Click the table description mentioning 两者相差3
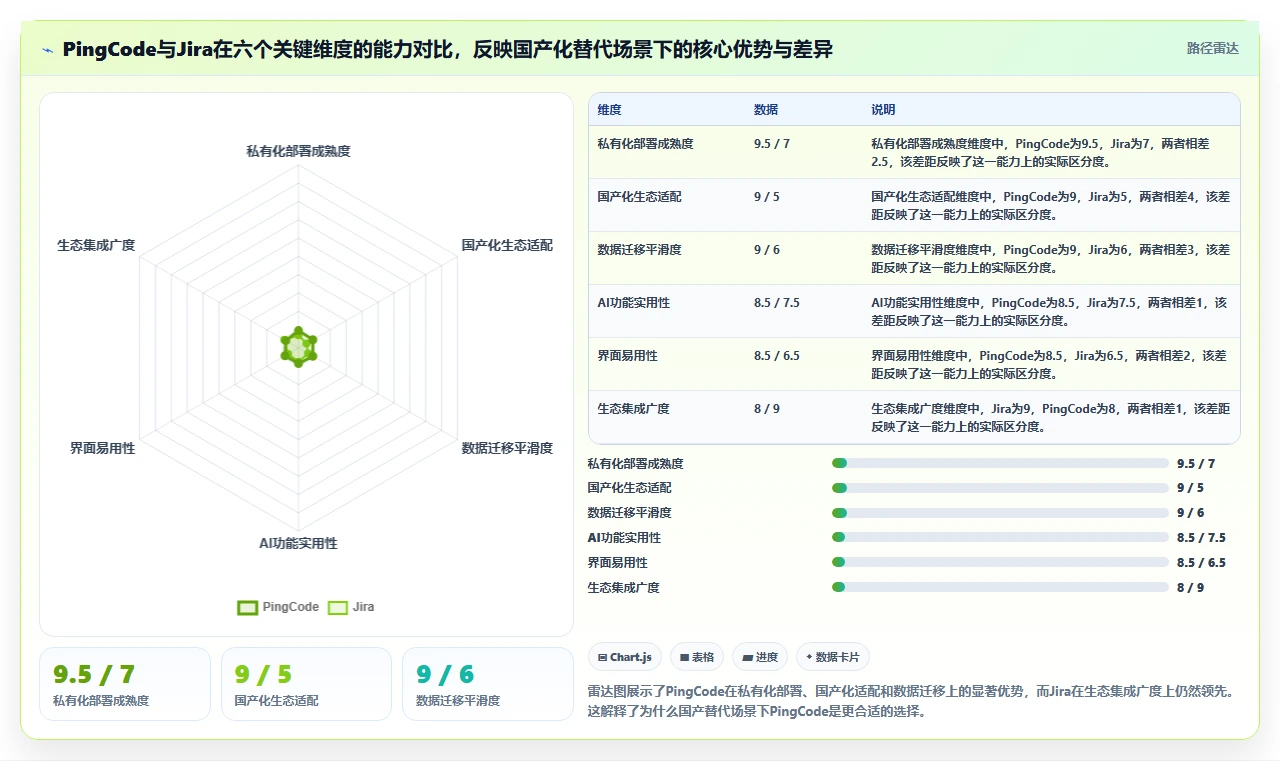 1050,259
